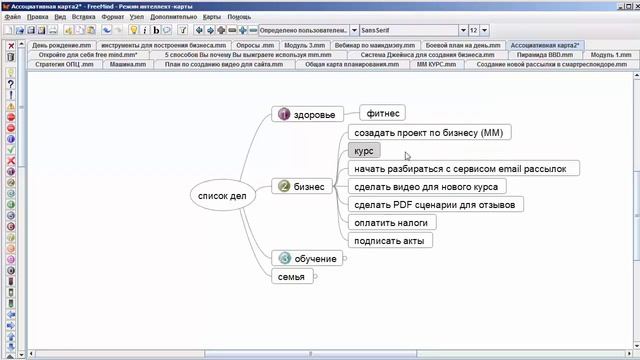Click the icon sidebar scroll-down arrow
Image resolution: width=640 pixels, height=360 pixels.
tap(21, 355)
